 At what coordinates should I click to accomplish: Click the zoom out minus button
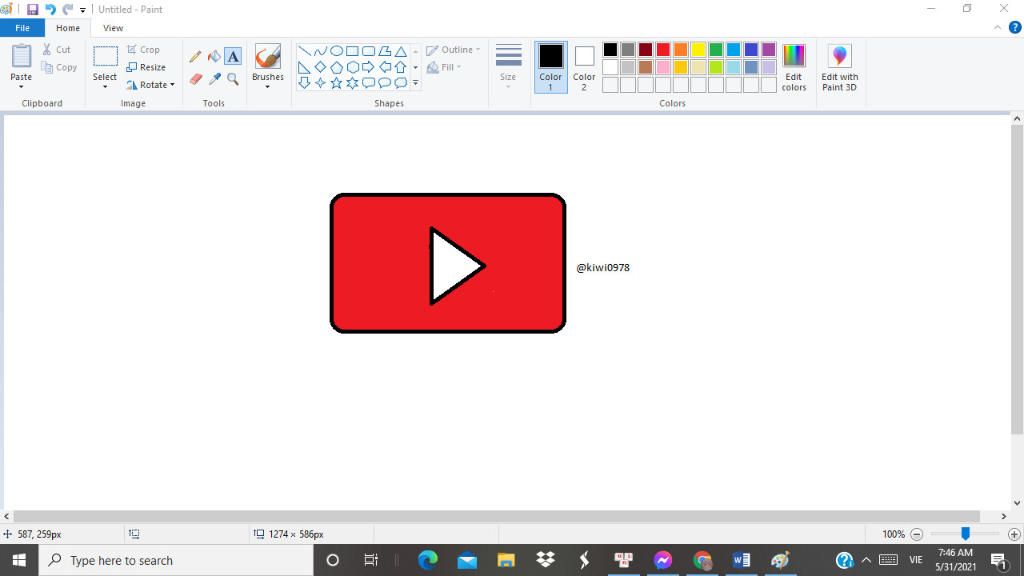pos(916,534)
